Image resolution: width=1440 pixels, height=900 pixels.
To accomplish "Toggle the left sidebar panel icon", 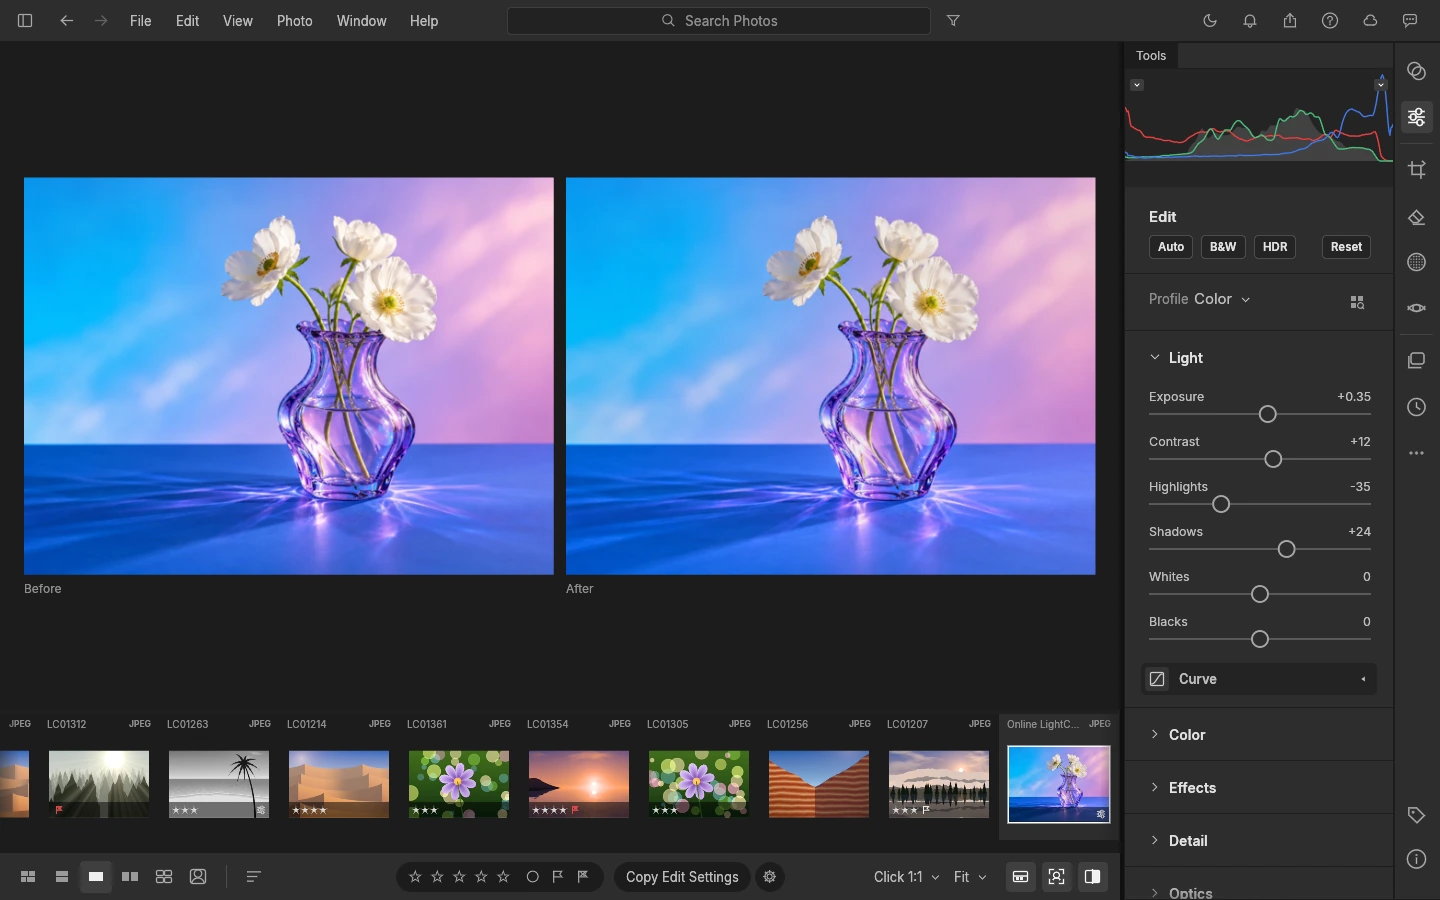I will tap(25, 20).
